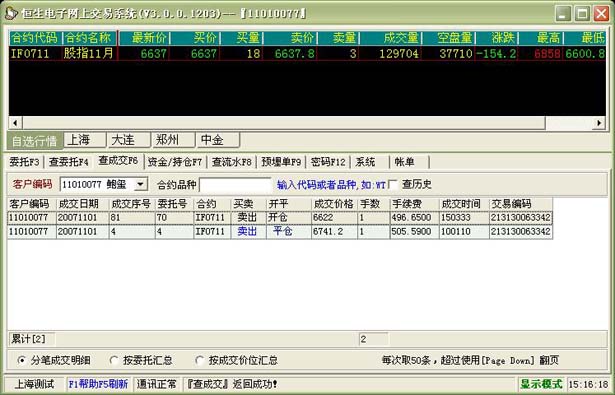Sort by the 成交价格 column header
The width and height of the screenshot is (615, 395).
pos(334,204)
